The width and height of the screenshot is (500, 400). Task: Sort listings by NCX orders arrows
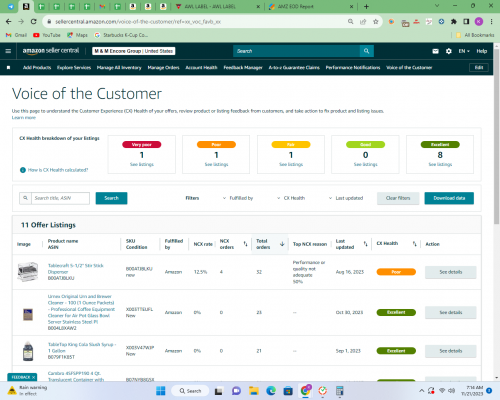click(245, 244)
